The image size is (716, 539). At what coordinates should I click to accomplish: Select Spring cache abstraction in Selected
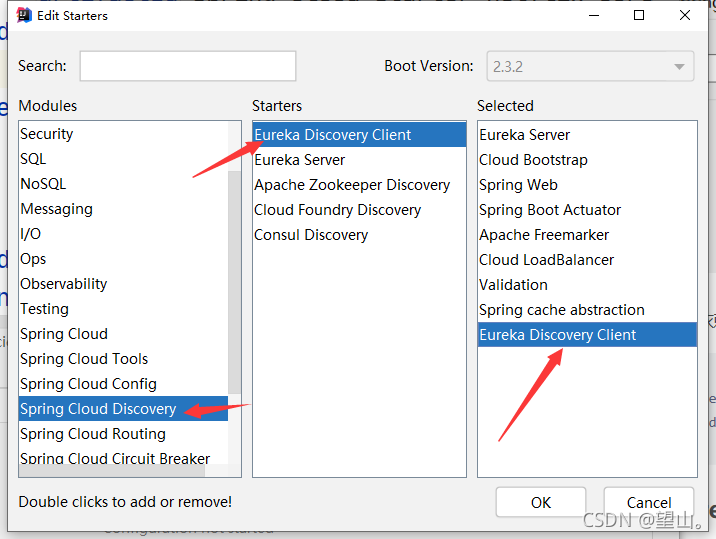pyautogui.click(x=587, y=310)
